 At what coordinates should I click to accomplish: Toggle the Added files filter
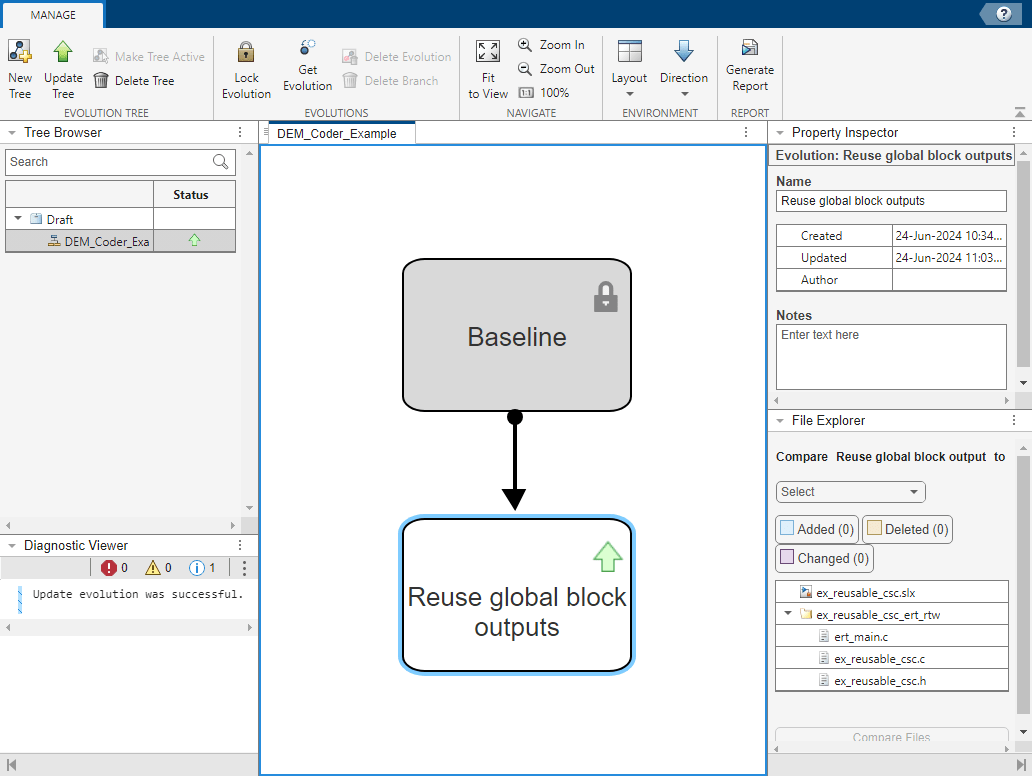pyautogui.click(x=815, y=529)
